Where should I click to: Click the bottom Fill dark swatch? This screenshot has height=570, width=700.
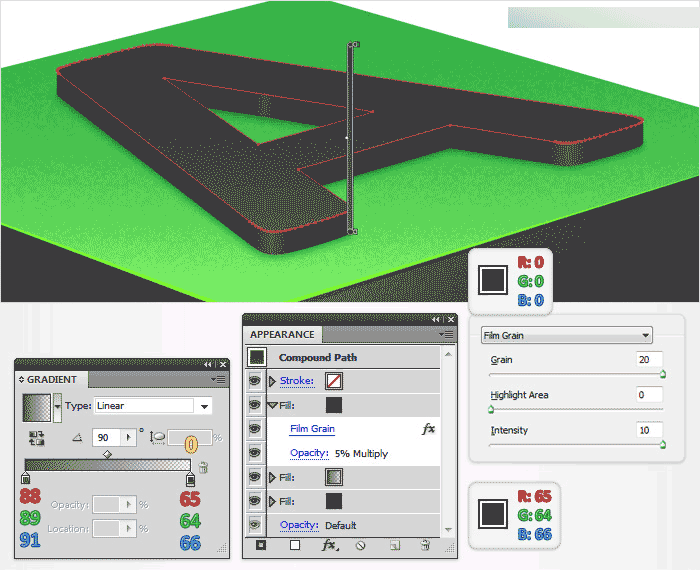pyautogui.click(x=334, y=501)
